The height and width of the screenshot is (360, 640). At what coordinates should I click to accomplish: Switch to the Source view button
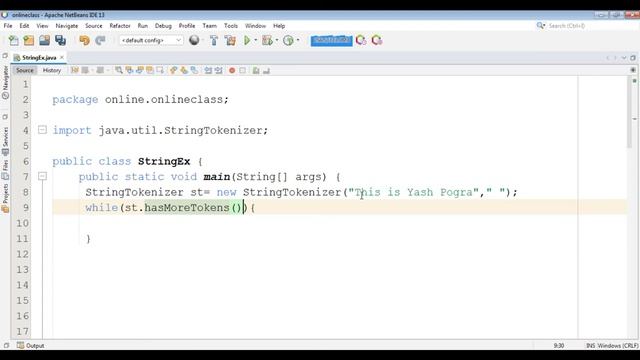tap(24, 70)
